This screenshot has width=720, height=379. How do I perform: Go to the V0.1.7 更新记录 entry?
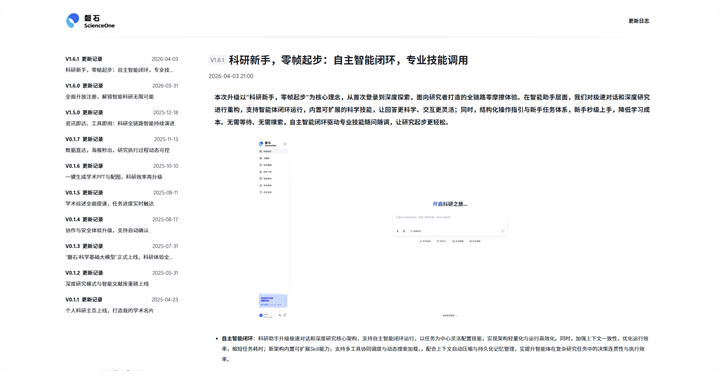[122, 144]
